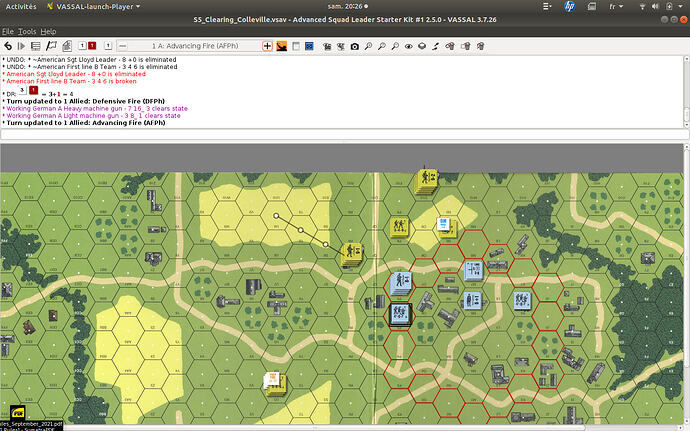Click the HP tray icon
The height and width of the screenshot is (431, 690).
(569, 7)
